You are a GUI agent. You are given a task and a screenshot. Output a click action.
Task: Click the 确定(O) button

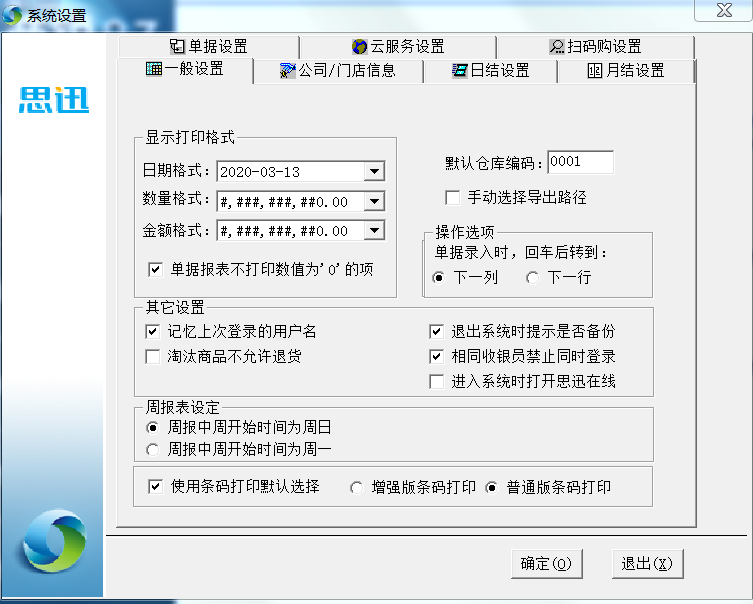pos(545,564)
